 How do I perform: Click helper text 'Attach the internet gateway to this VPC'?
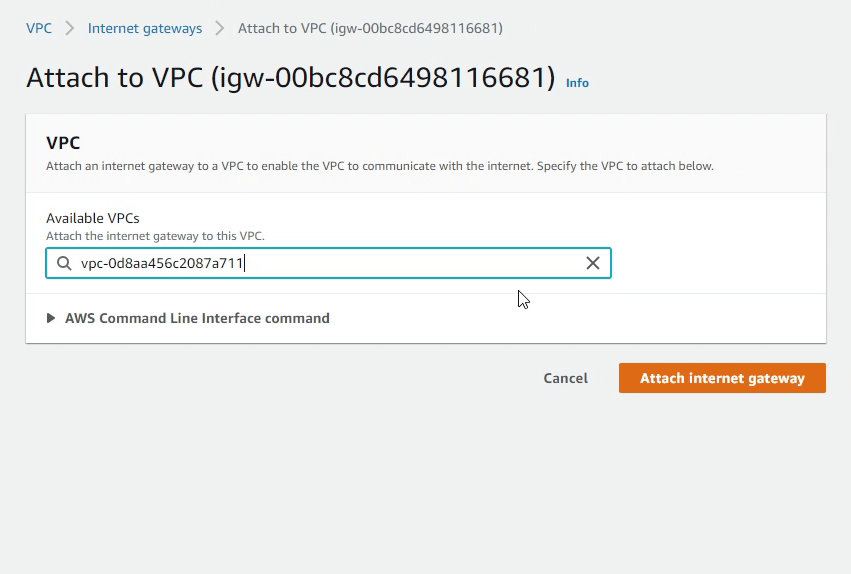(x=155, y=236)
